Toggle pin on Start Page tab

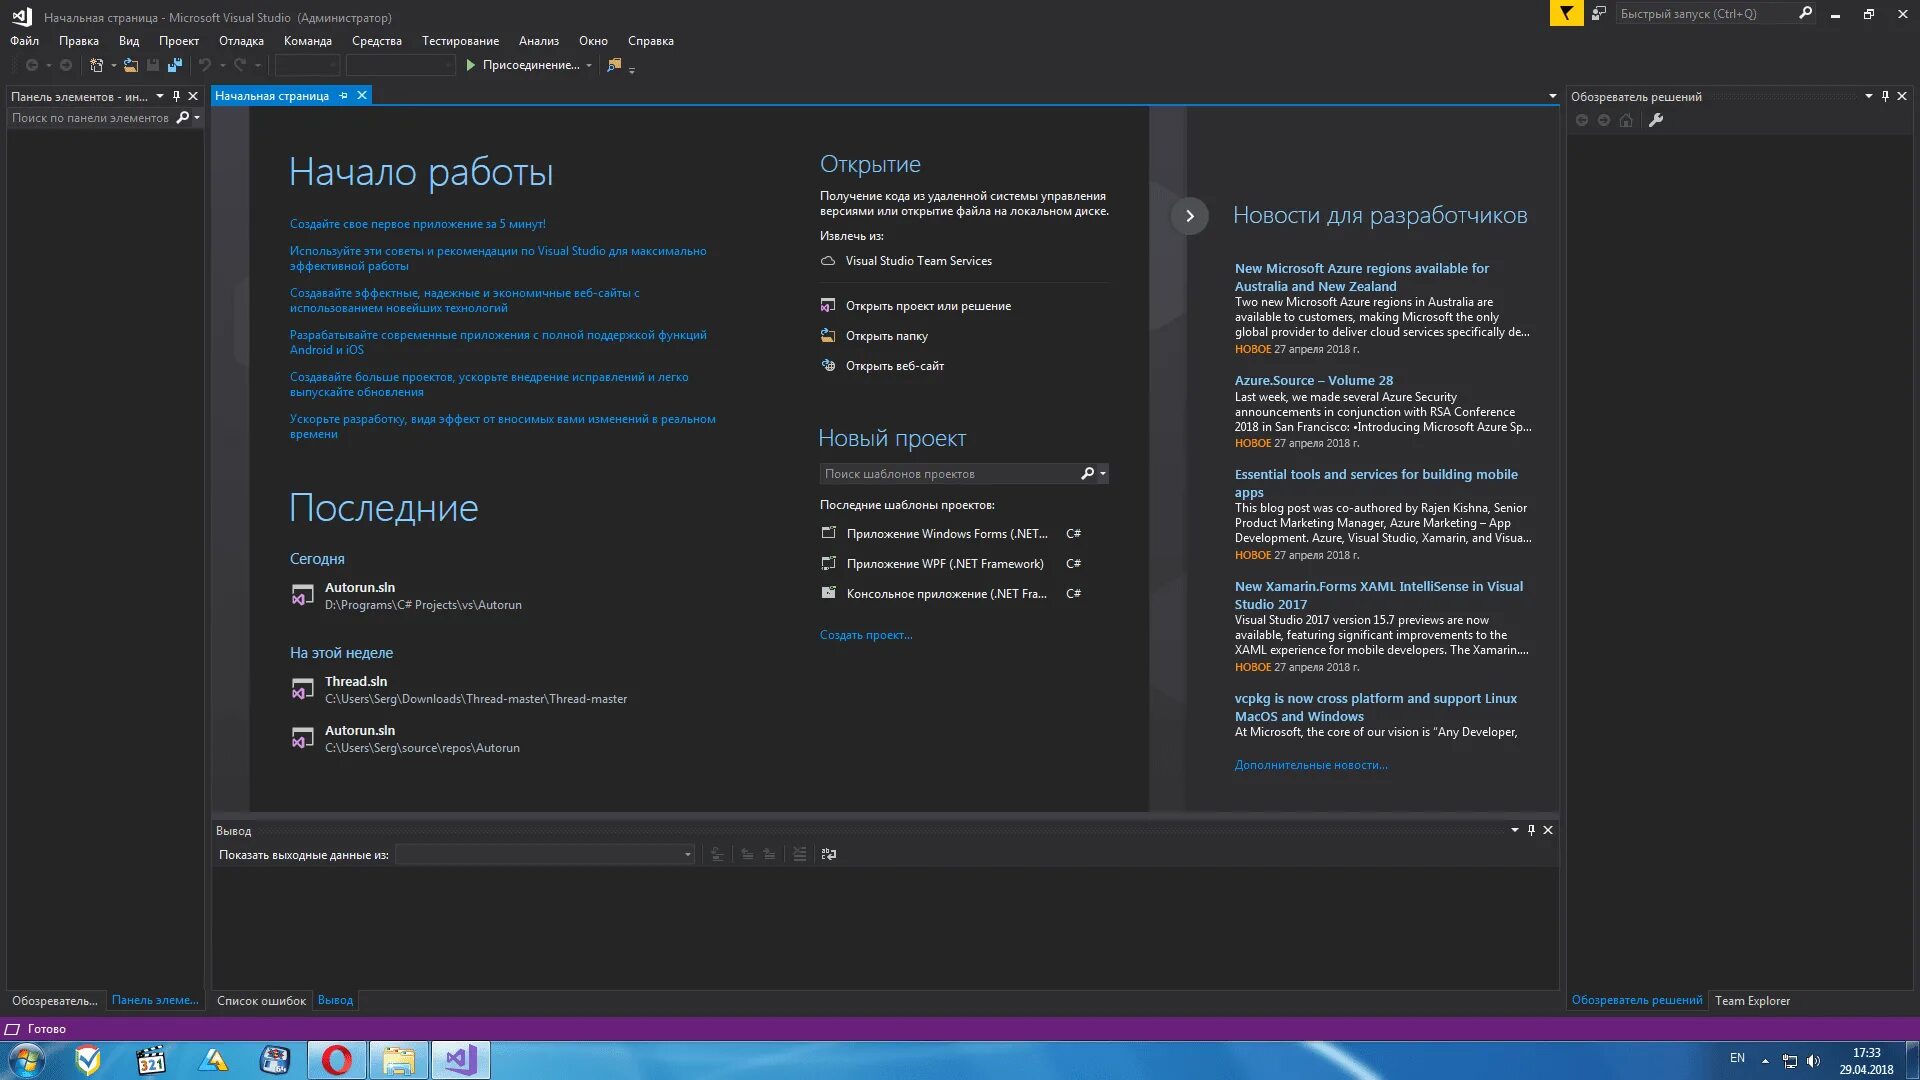point(343,96)
